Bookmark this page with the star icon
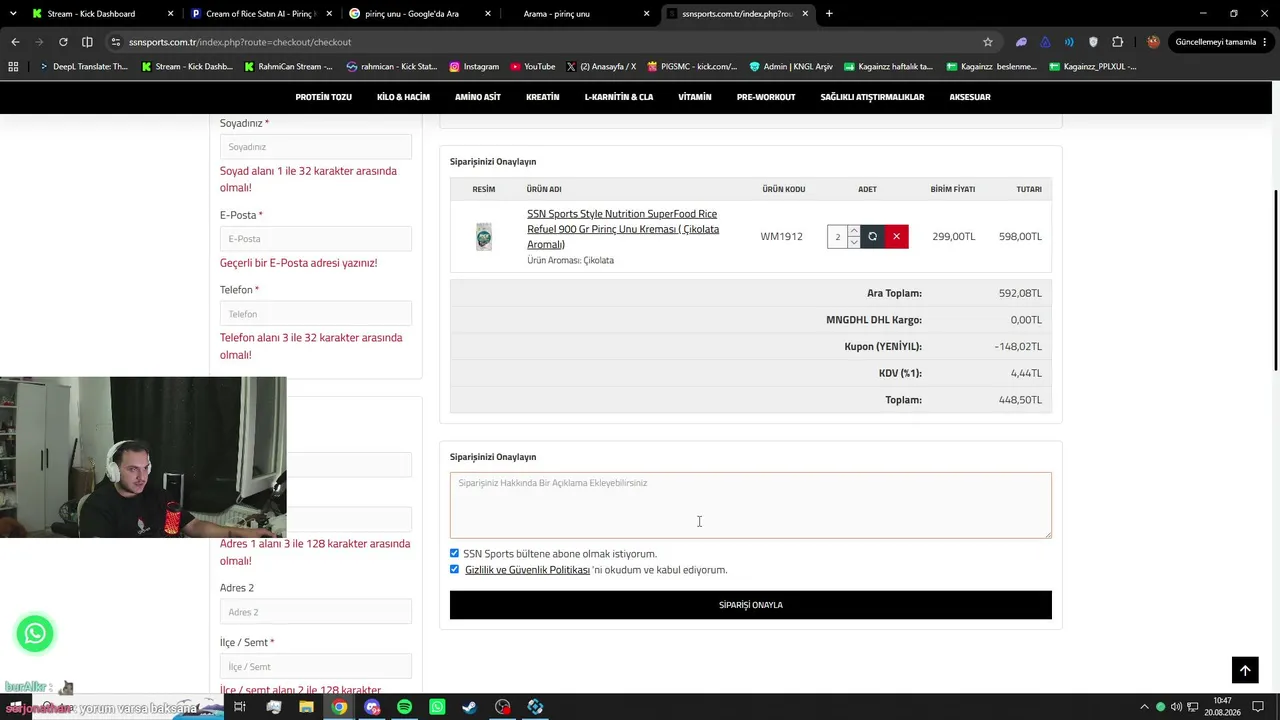 988,42
